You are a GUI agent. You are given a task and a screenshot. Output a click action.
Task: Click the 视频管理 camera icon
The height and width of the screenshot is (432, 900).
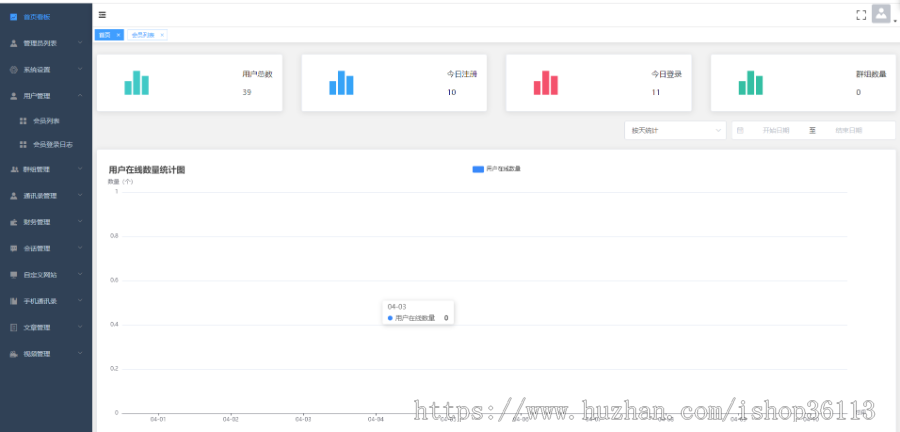click(14, 354)
